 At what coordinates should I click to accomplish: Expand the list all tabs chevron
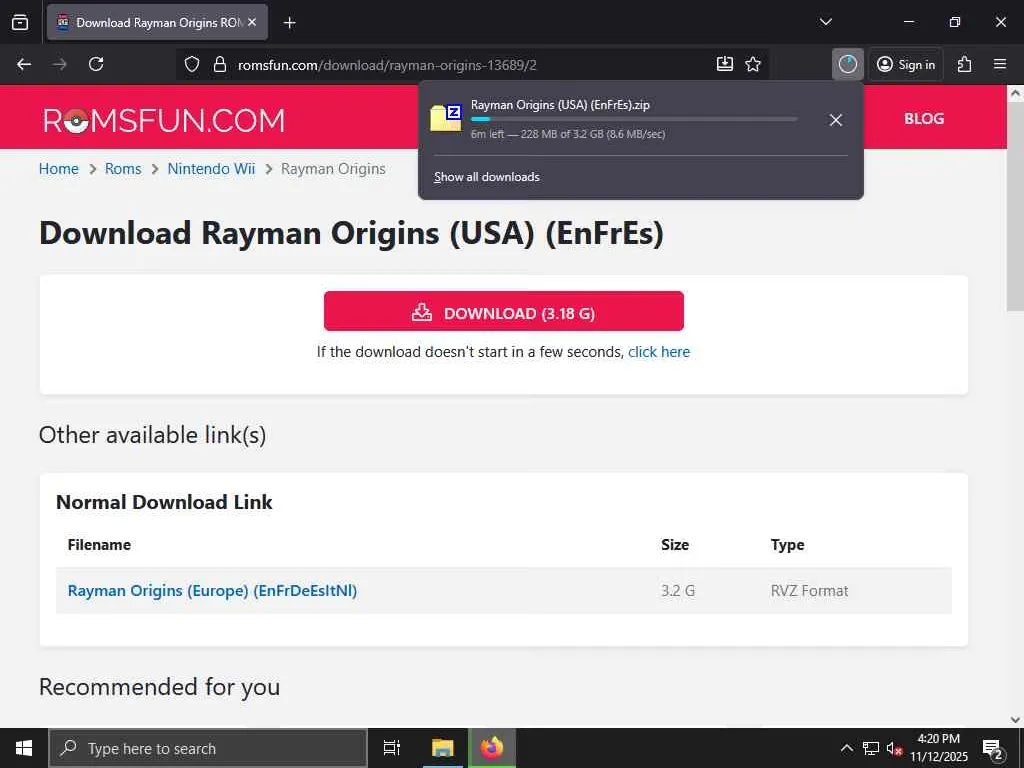(x=825, y=22)
